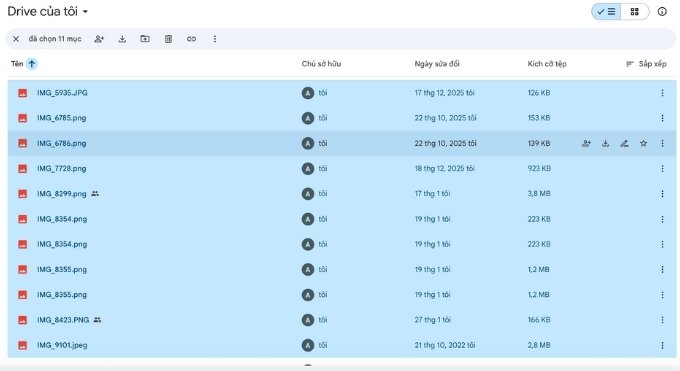Click owner avatar in IMG_8423.PNG row

(x=308, y=320)
